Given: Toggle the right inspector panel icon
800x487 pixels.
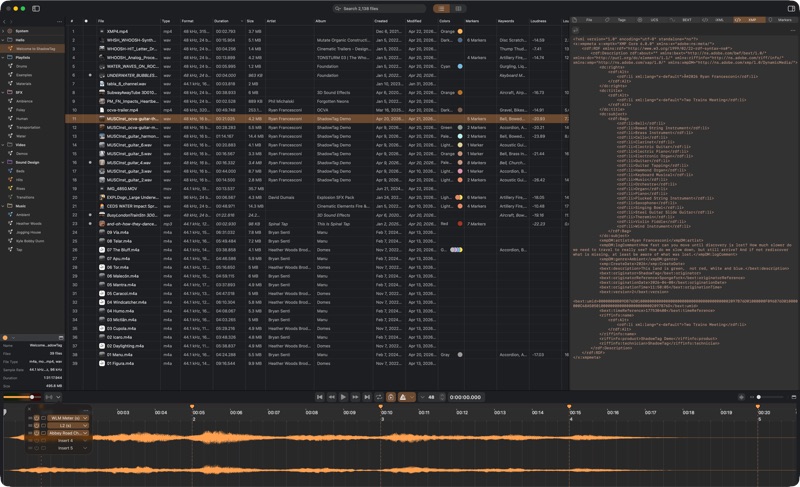Looking at the screenshot, I should click(791, 9).
